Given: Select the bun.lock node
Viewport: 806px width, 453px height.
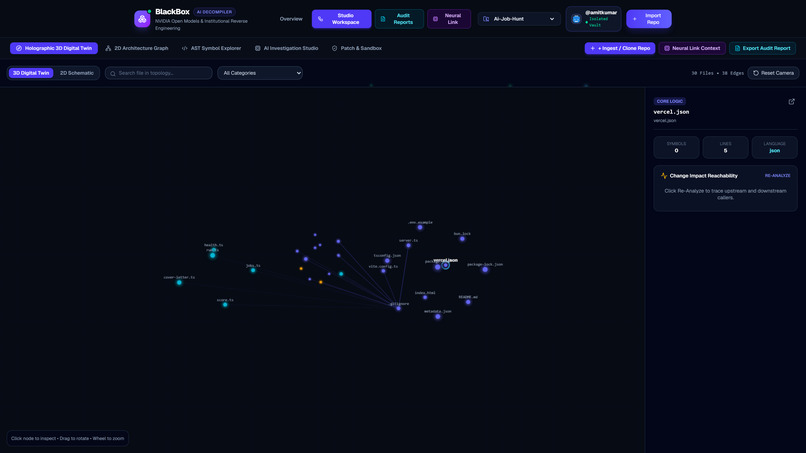Looking at the screenshot, I should tap(462, 239).
